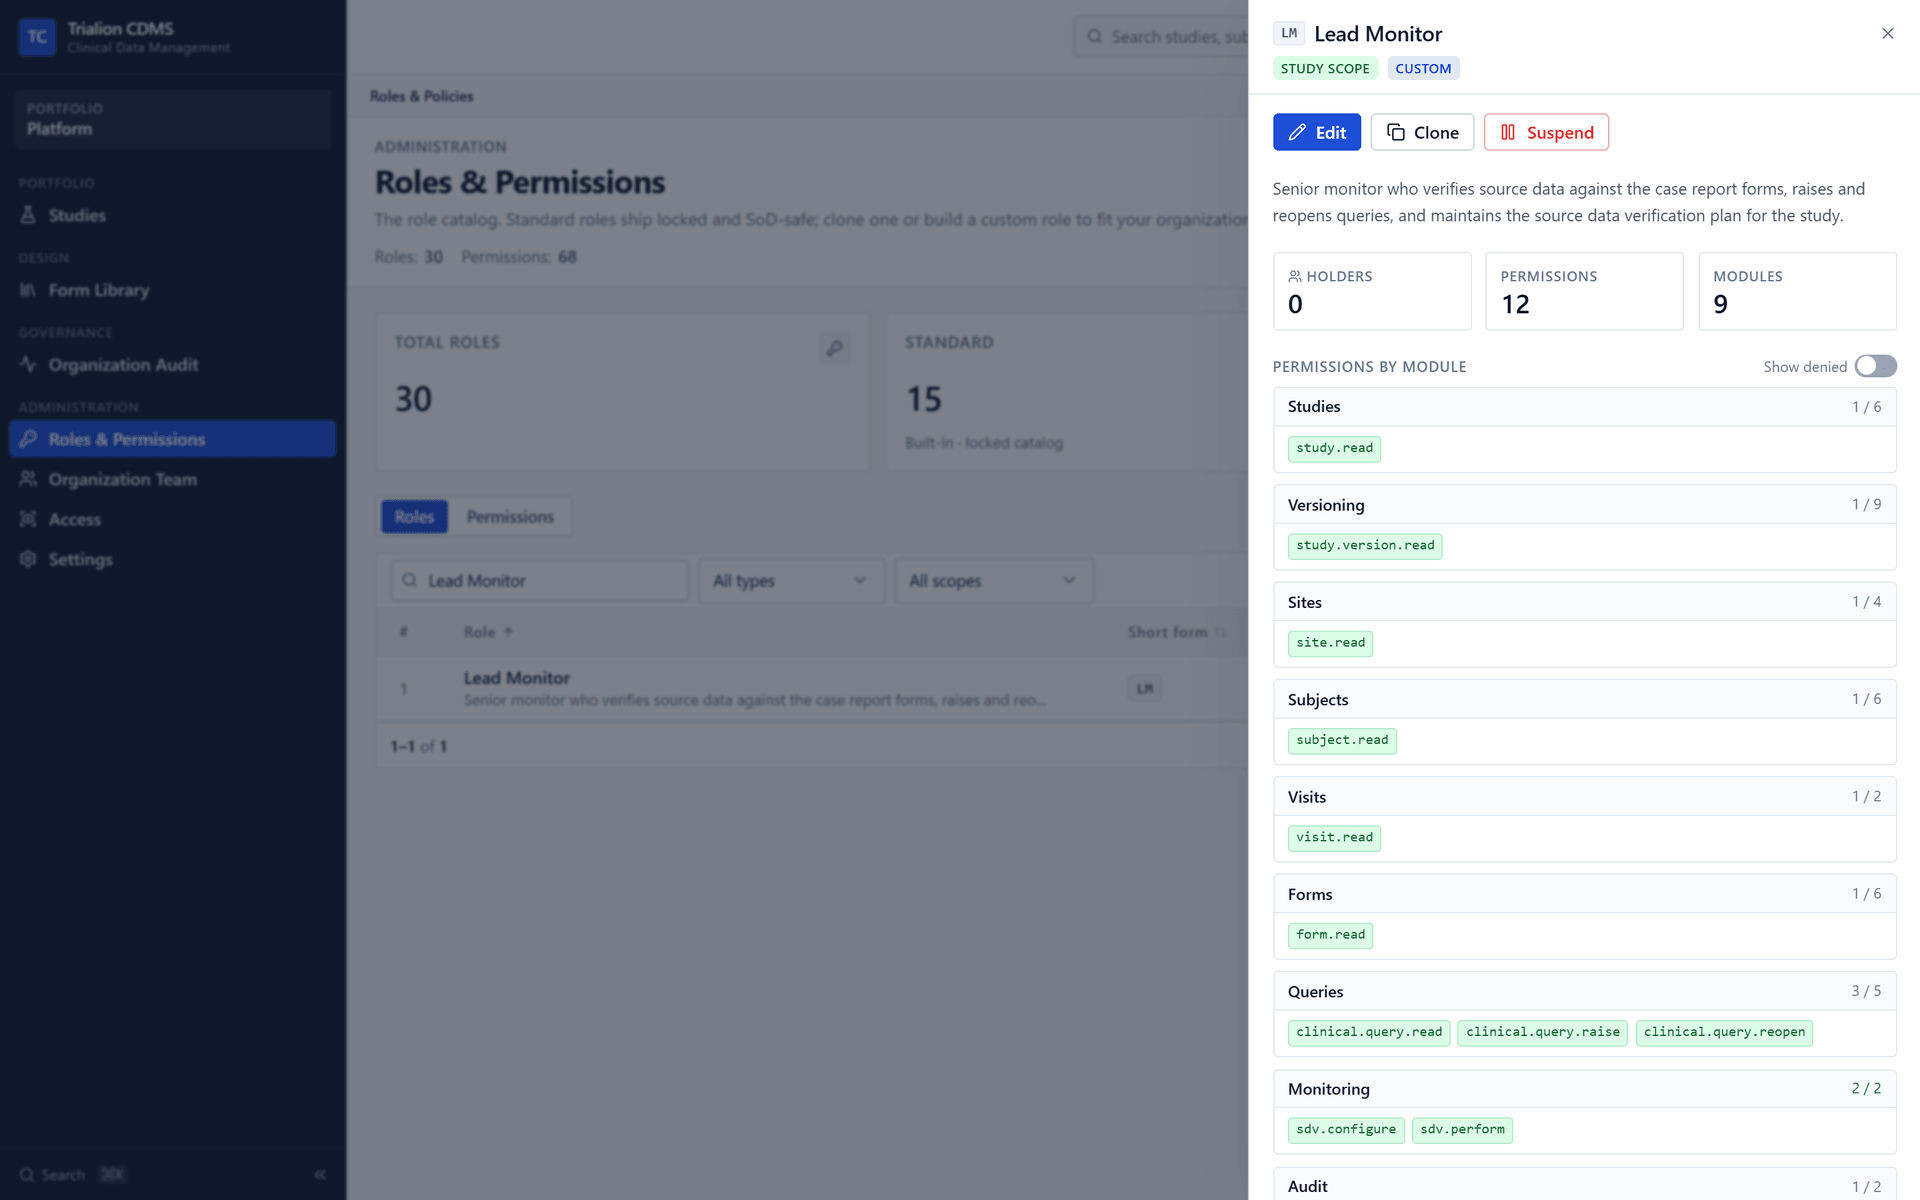Click the CUSTOM tag
Image resolution: width=1920 pixels, height=1200 pixels.
(1423, 68)
